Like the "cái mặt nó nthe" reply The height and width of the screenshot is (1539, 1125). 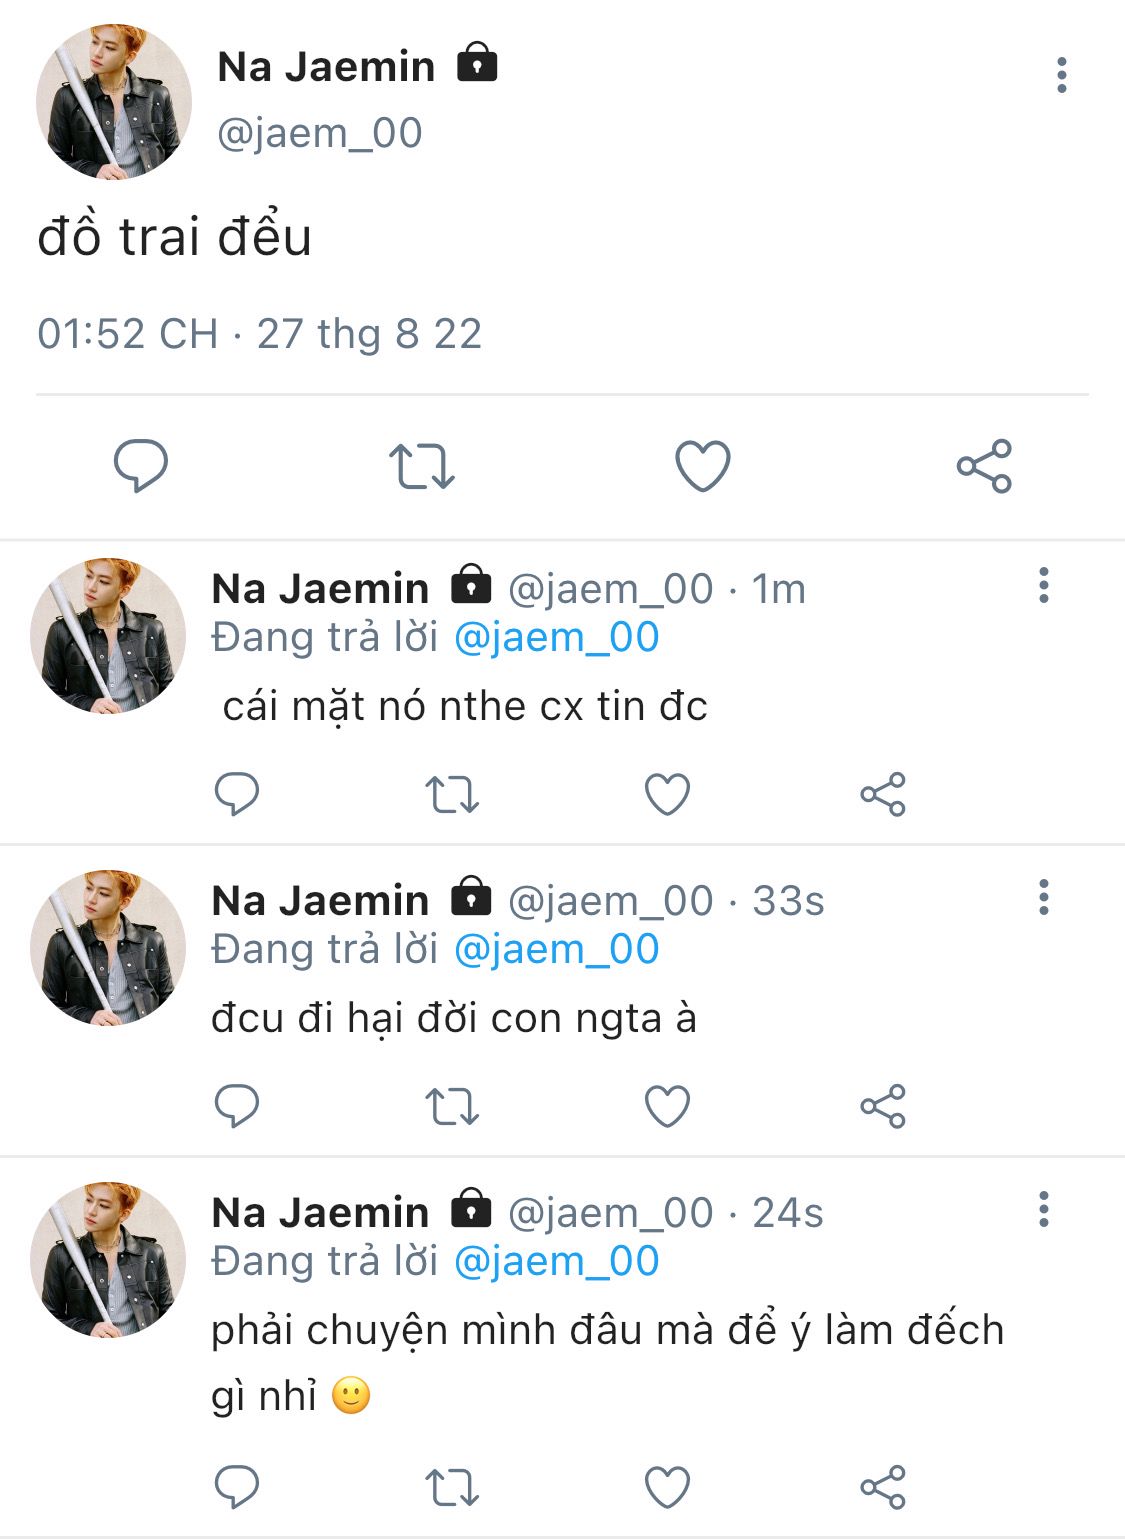point(667,795)
